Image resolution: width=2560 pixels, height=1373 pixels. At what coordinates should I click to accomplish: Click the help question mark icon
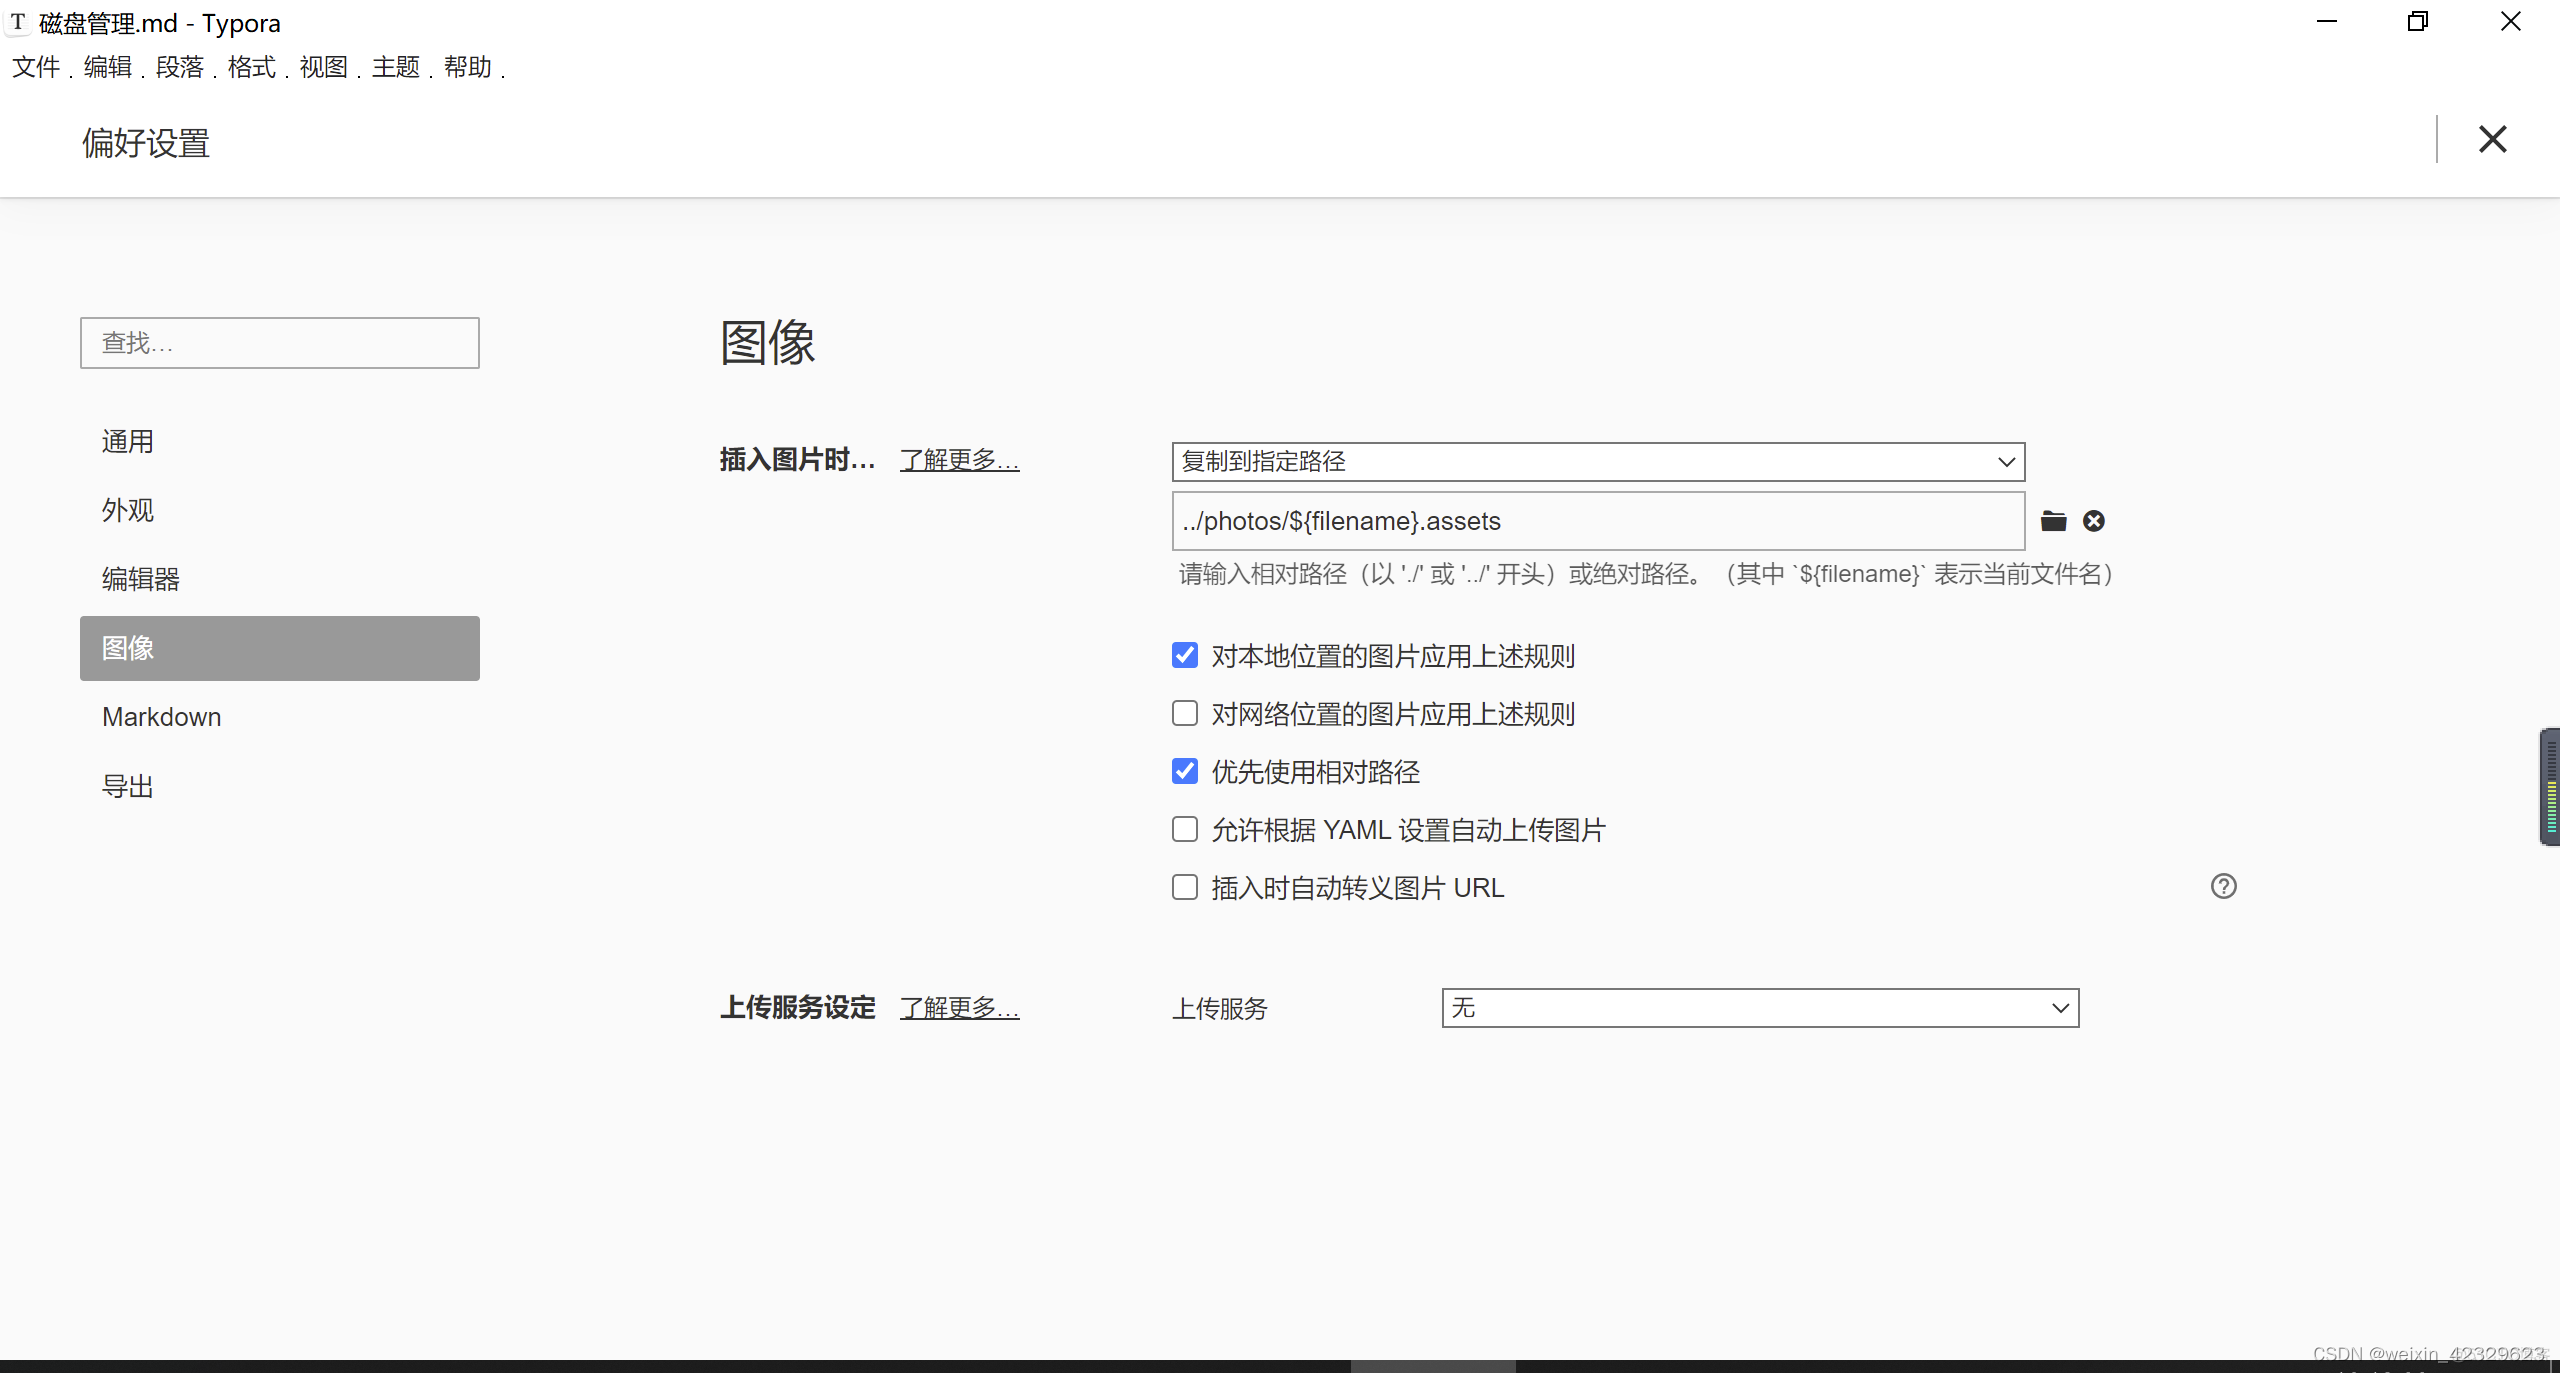coord(2223,886)
